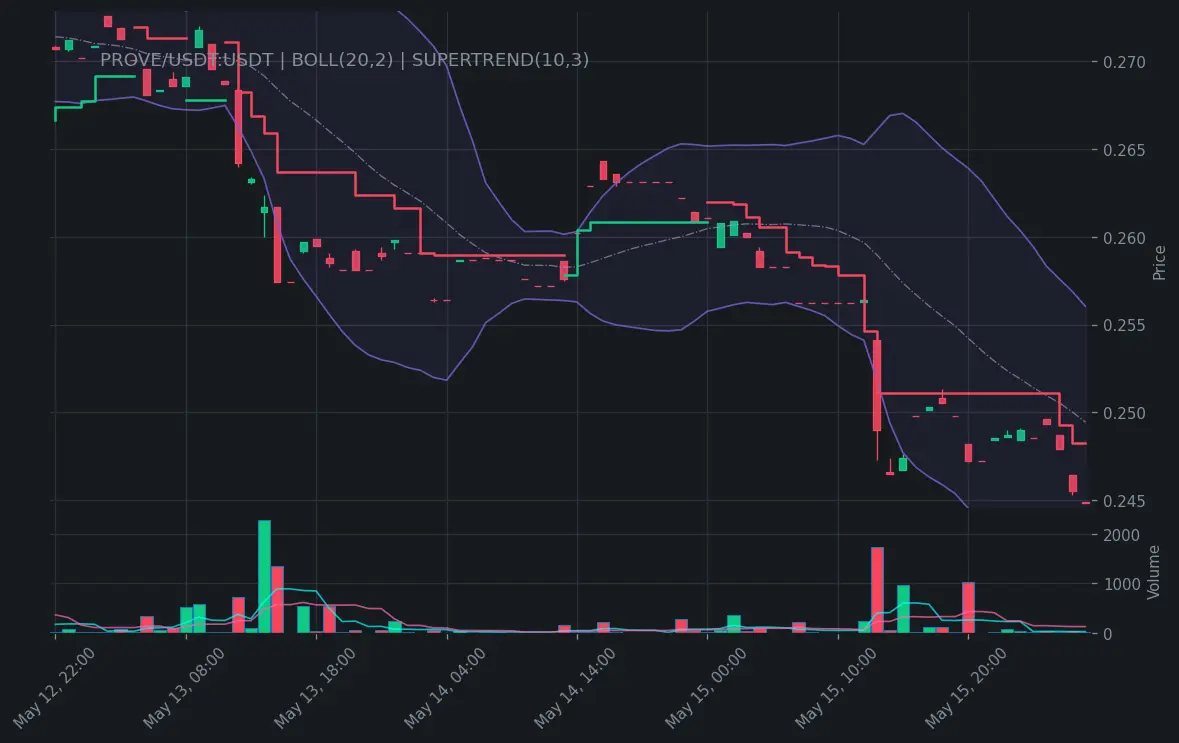
Task: Click the 1000 volume axis label
Action: pos(1121,584)
